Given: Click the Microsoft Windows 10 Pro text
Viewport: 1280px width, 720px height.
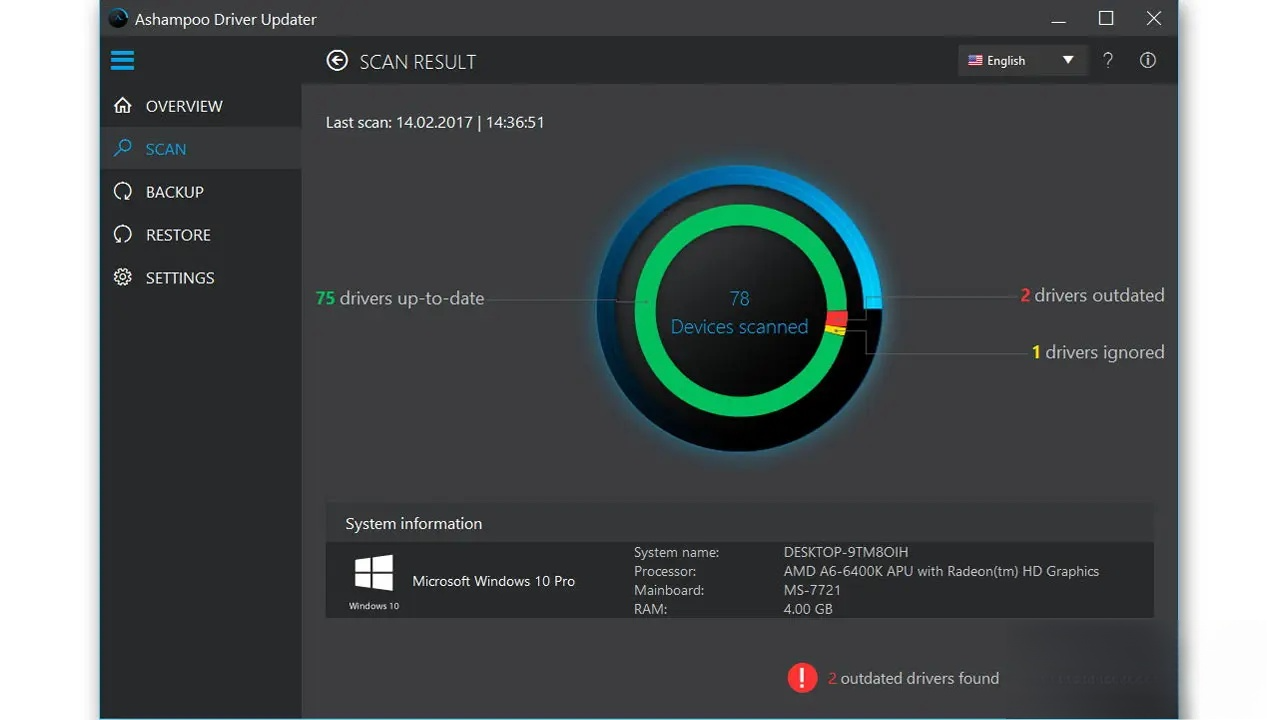Looking at the screenshot, I should pos(494,581).
